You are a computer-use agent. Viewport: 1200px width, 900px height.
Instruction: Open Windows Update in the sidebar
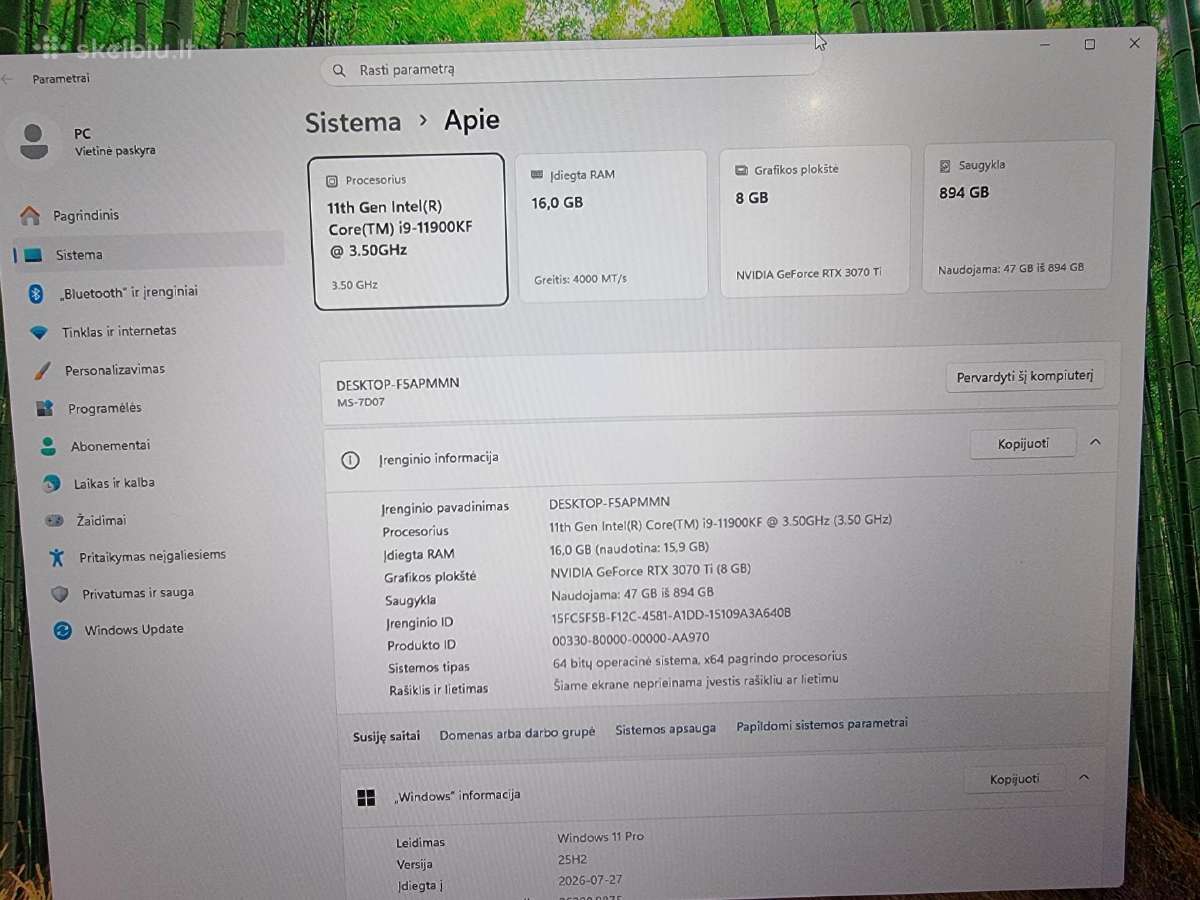pos(134,630)
